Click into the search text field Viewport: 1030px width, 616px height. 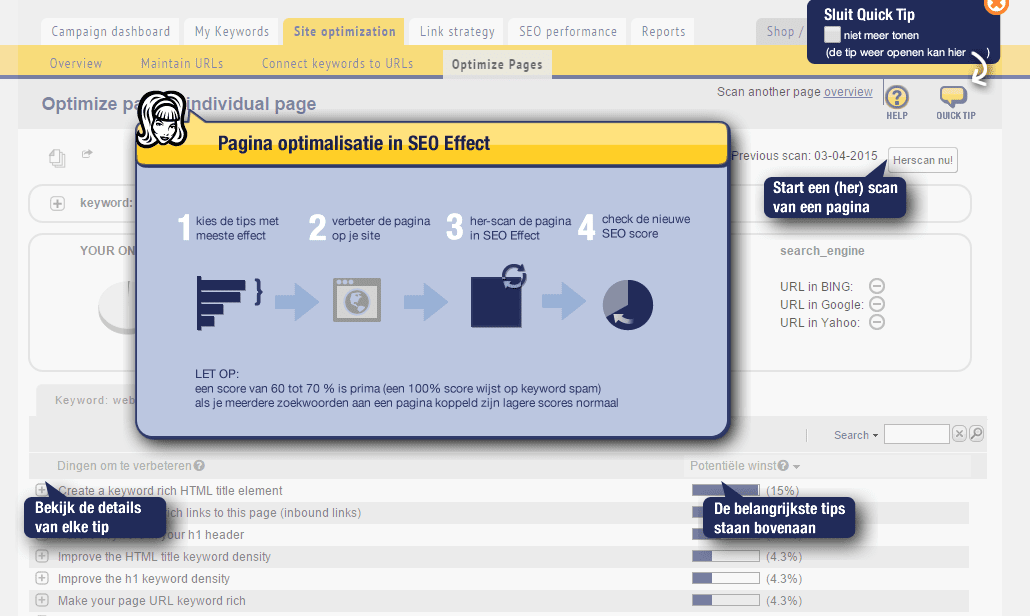coord(916,434)
